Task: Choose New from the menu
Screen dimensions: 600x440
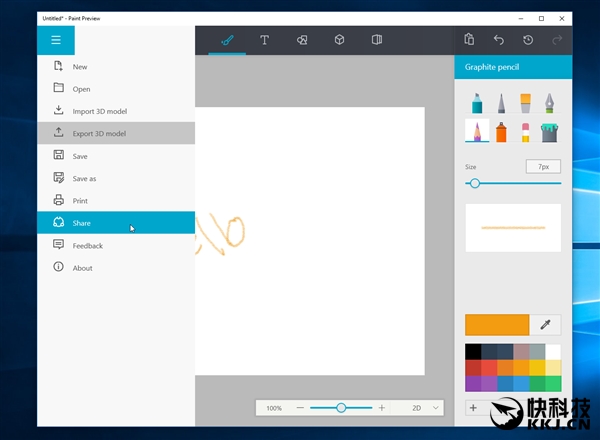Action: pos(116,67)
